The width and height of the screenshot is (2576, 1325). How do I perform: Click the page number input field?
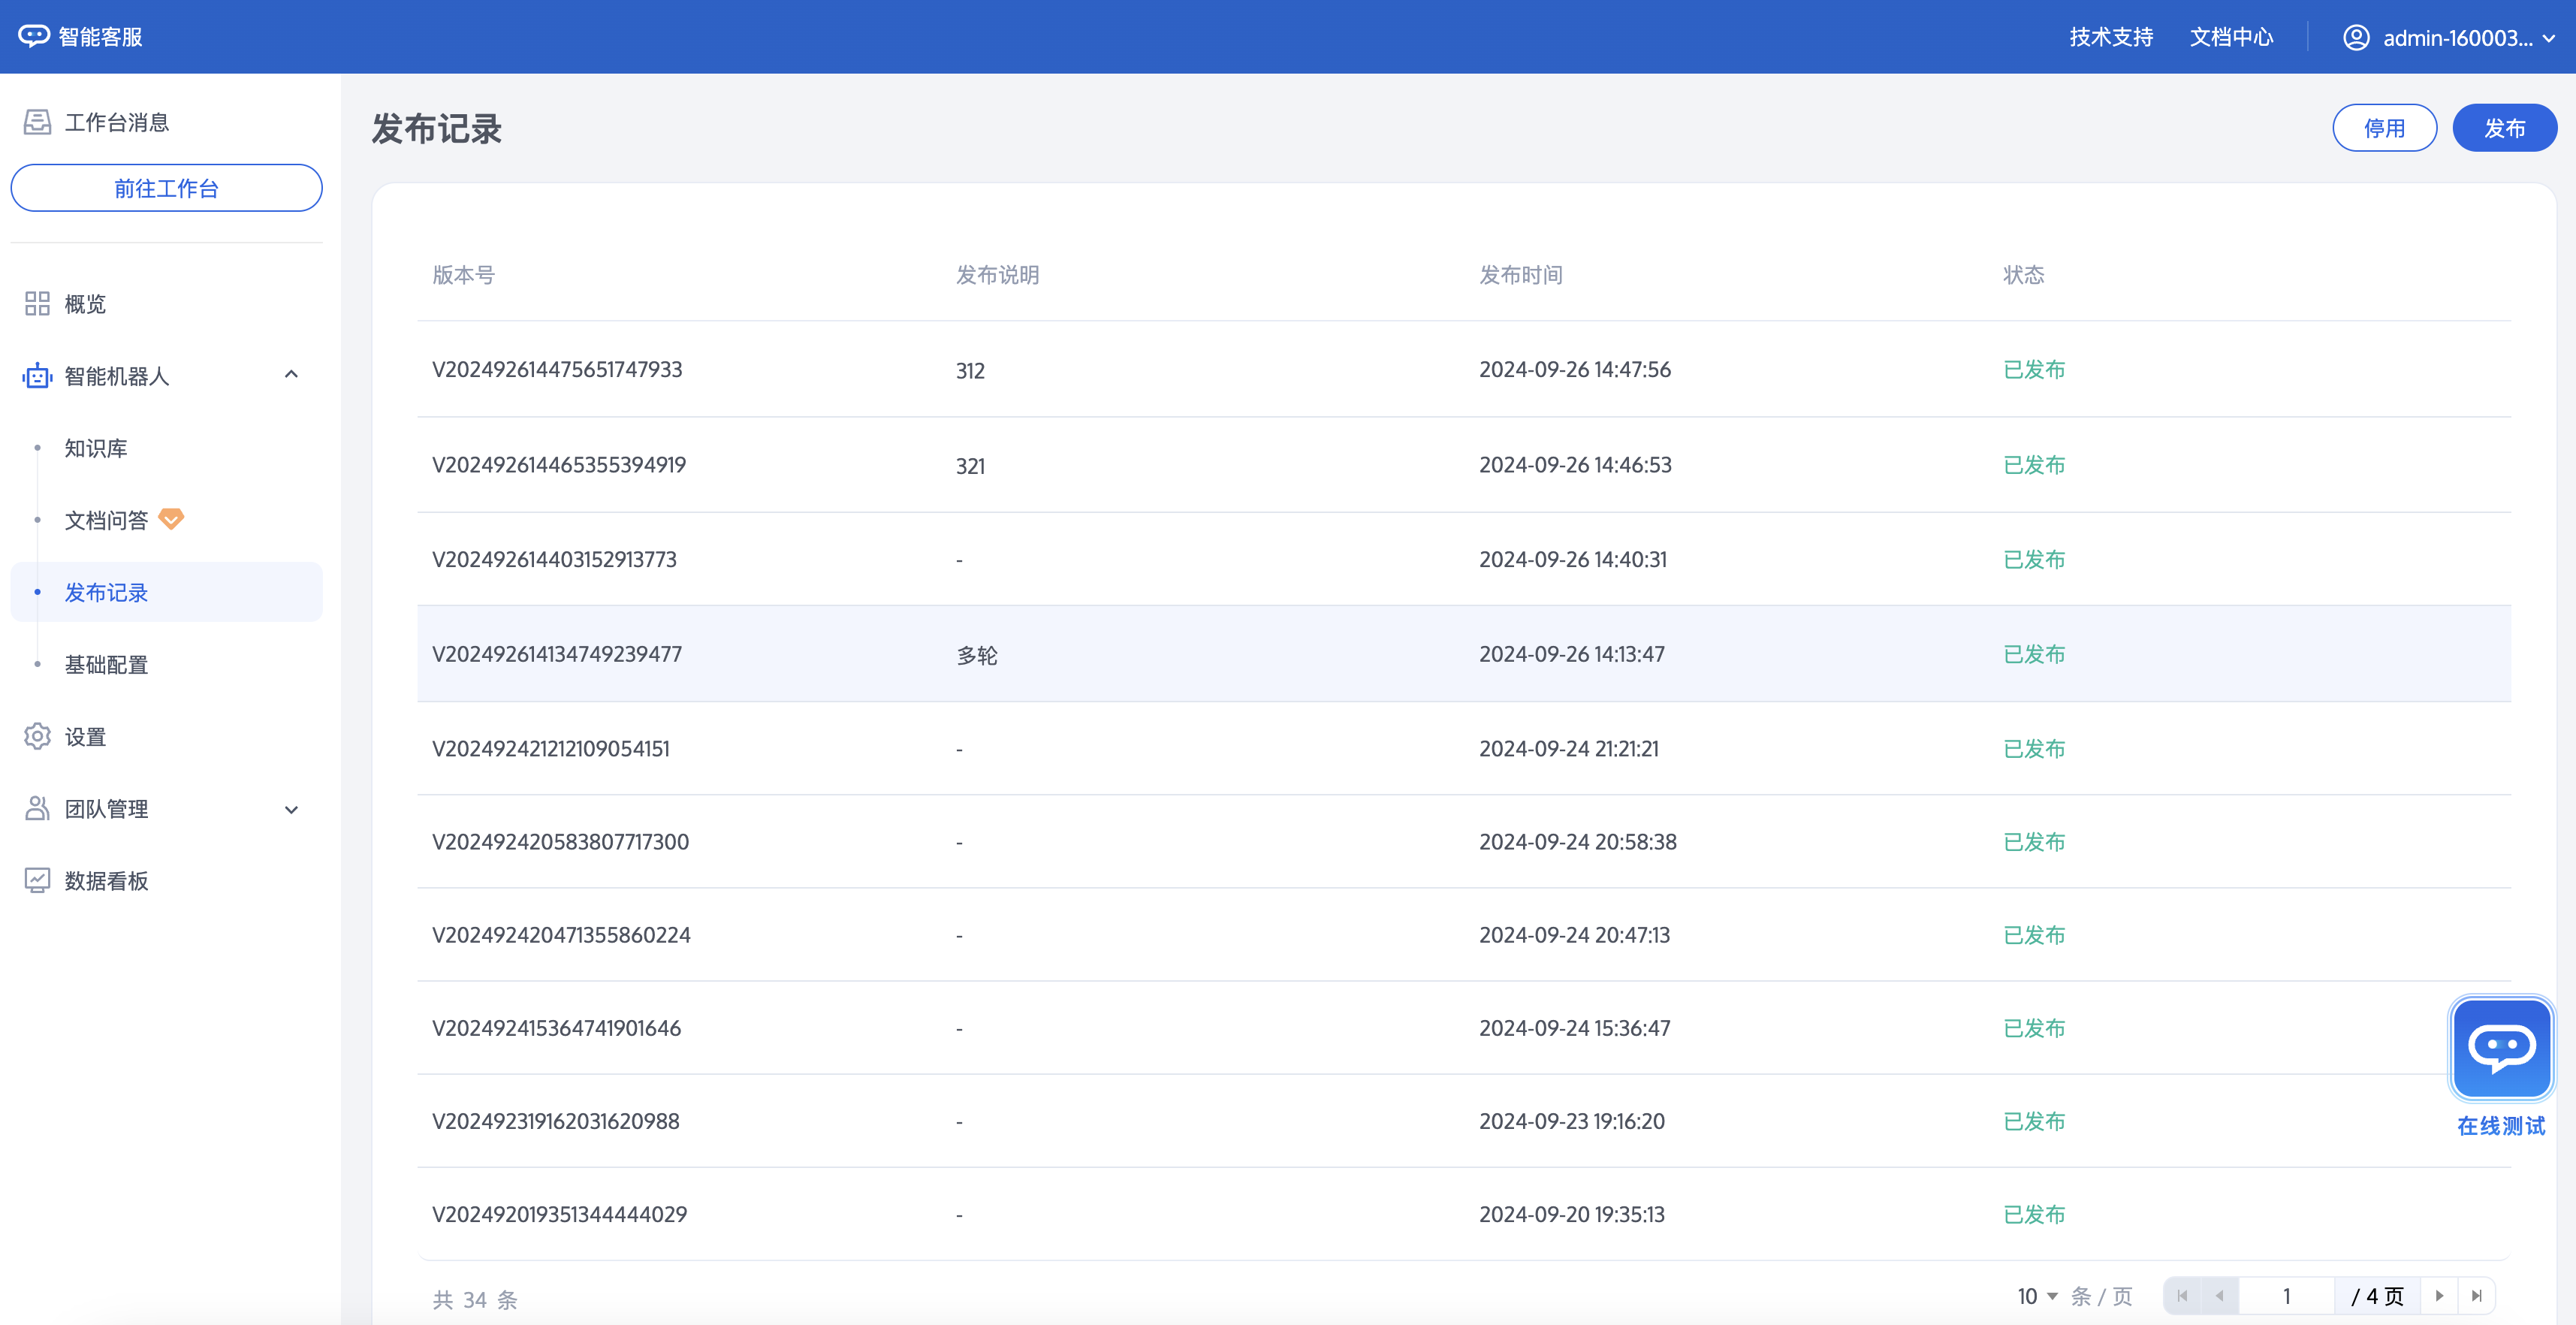(2285, 1296)
